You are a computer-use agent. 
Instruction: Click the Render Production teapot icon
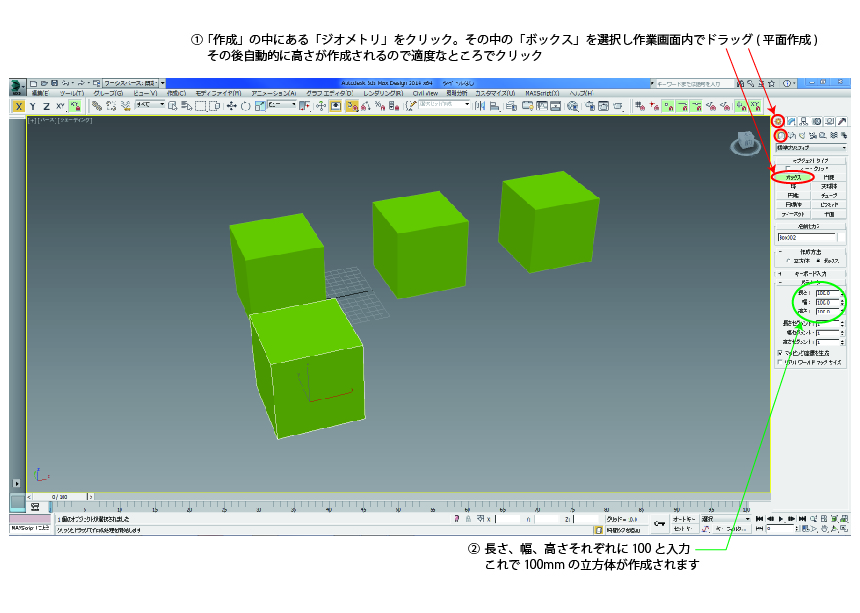click(618, 107)
